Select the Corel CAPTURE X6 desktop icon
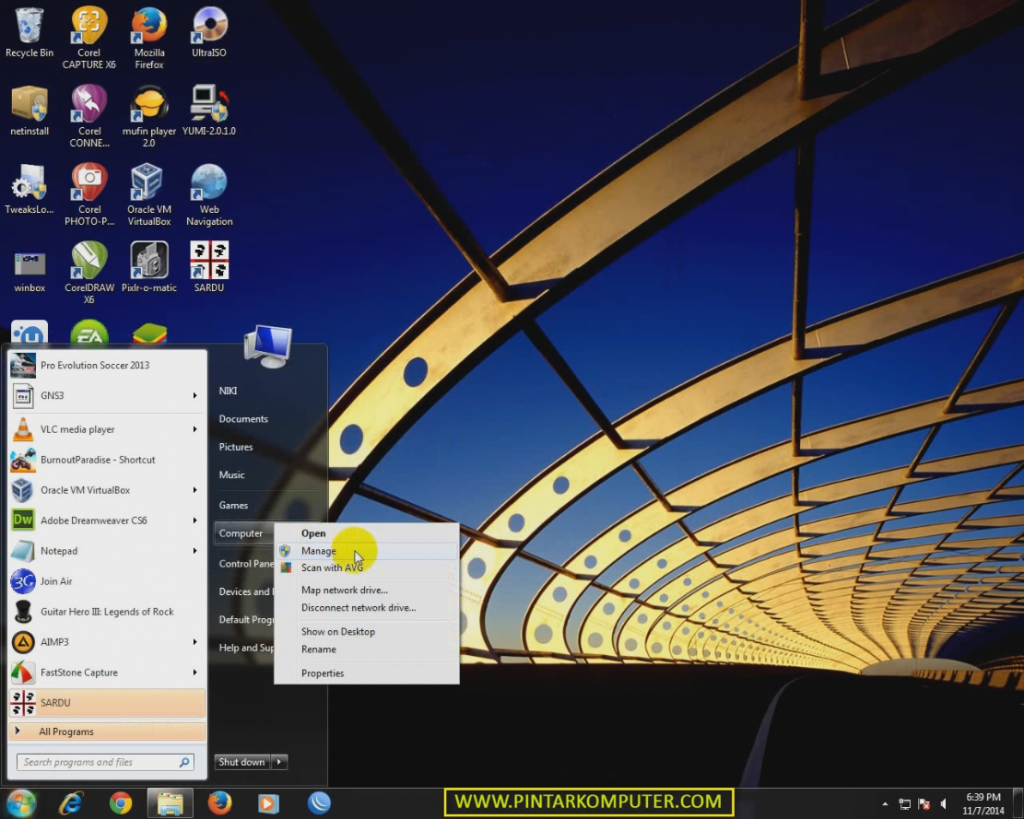 pyautogui.click(x=89, y=37)
